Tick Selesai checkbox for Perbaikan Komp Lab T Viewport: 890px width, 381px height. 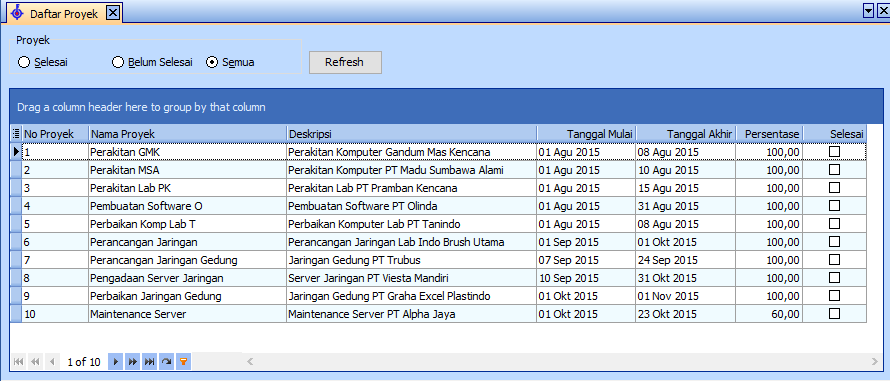pos(834,224)
